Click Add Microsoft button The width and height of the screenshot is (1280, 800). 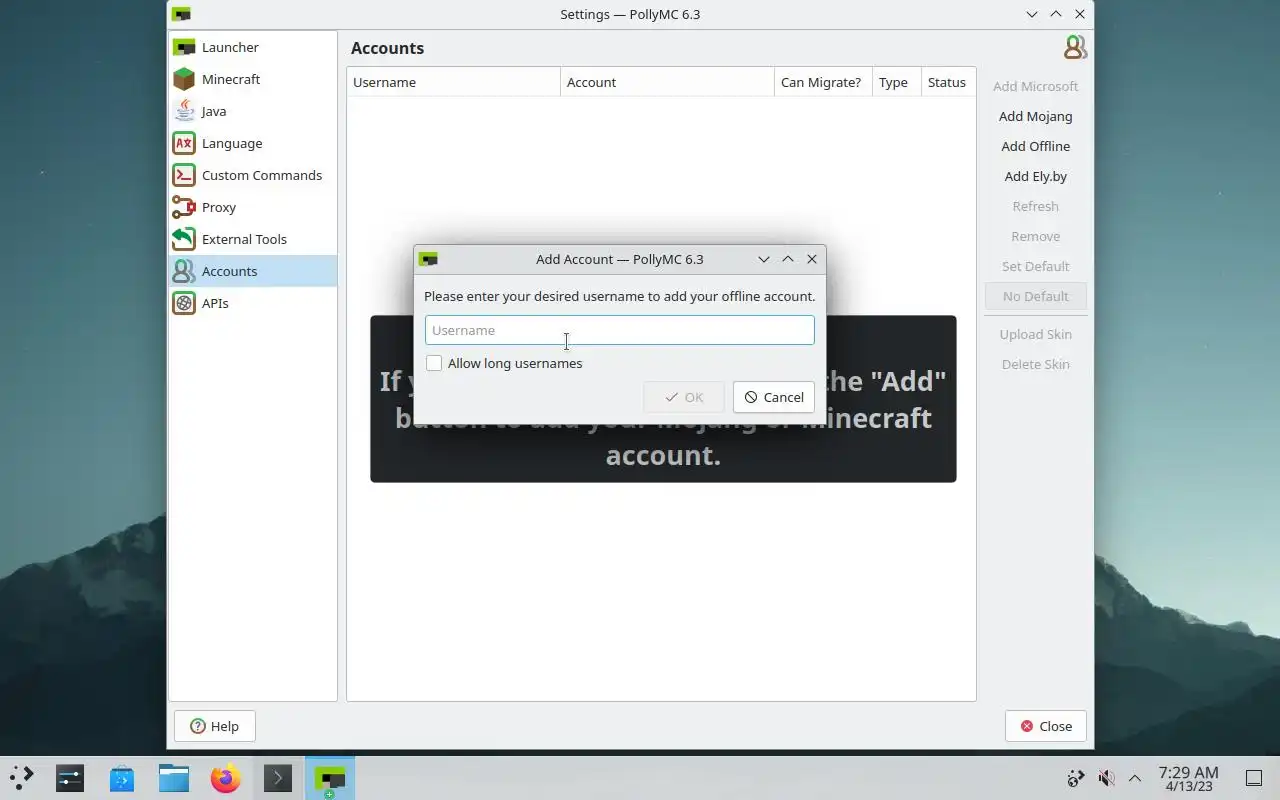(1035, 86)
